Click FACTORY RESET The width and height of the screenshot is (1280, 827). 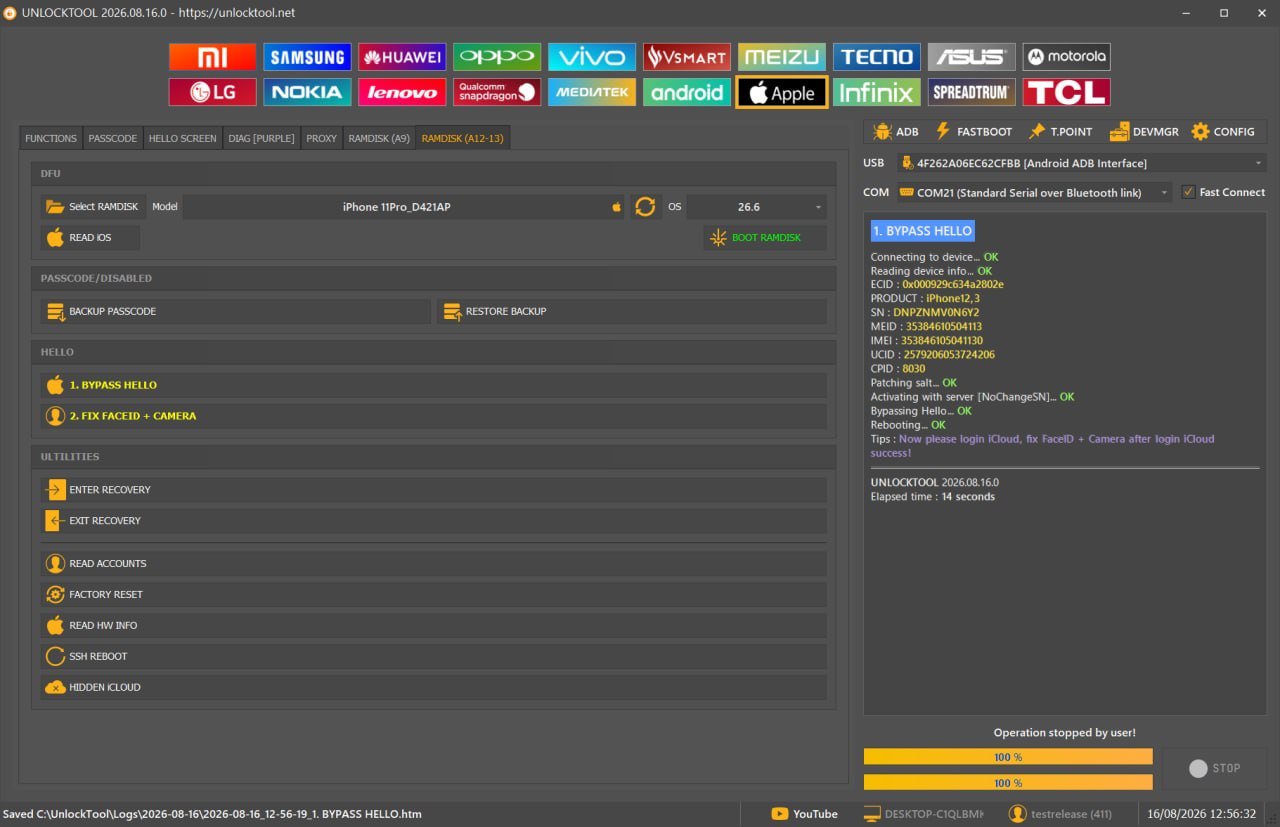433,595
